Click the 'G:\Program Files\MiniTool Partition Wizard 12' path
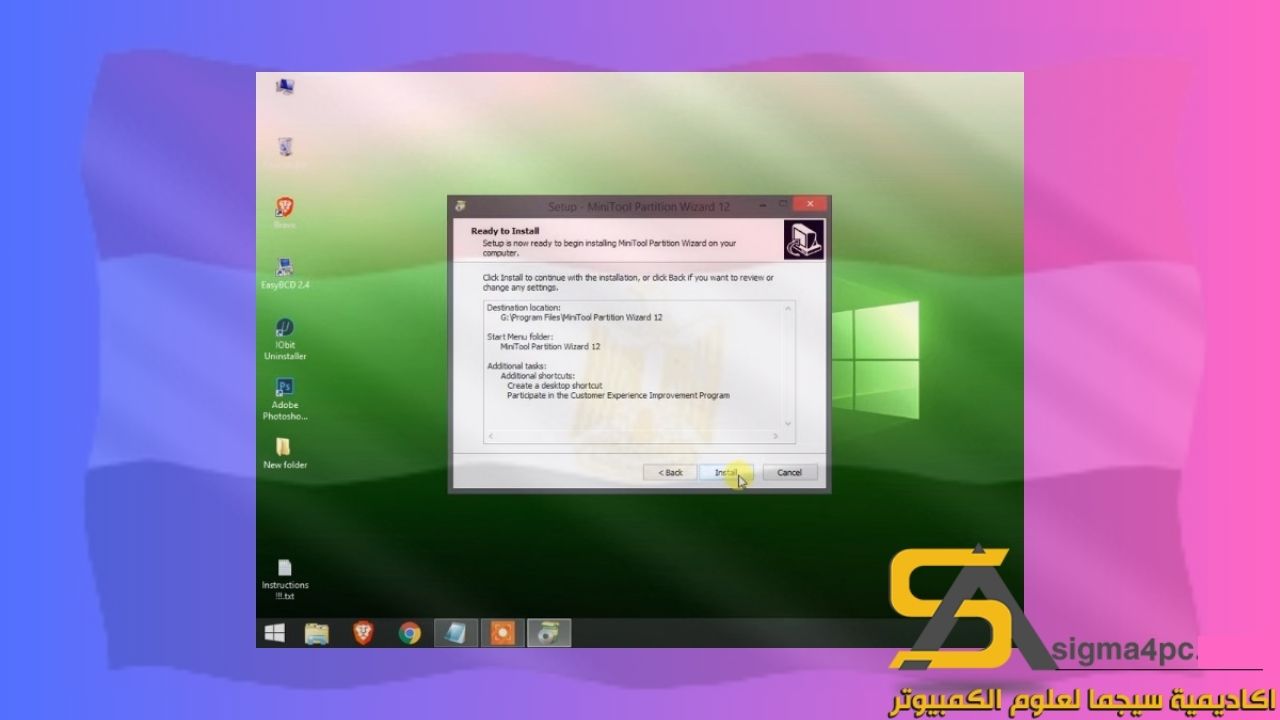 tap(581, 317)
